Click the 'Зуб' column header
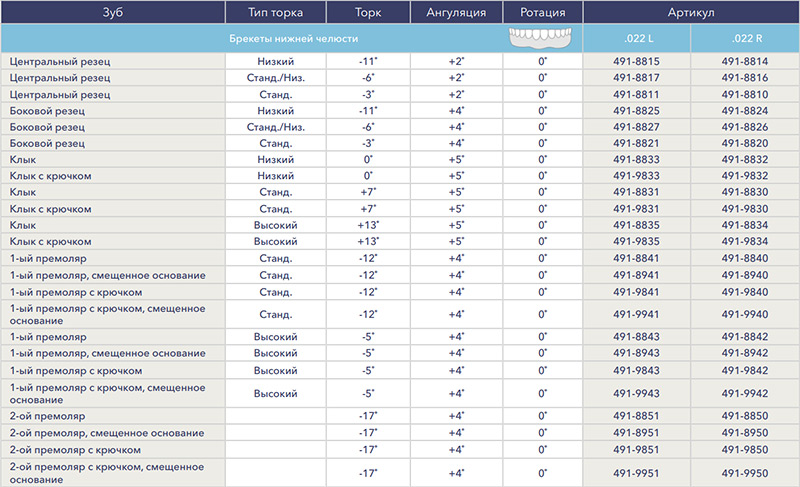The width and height of the screenshot is (800, 487). 113,12
